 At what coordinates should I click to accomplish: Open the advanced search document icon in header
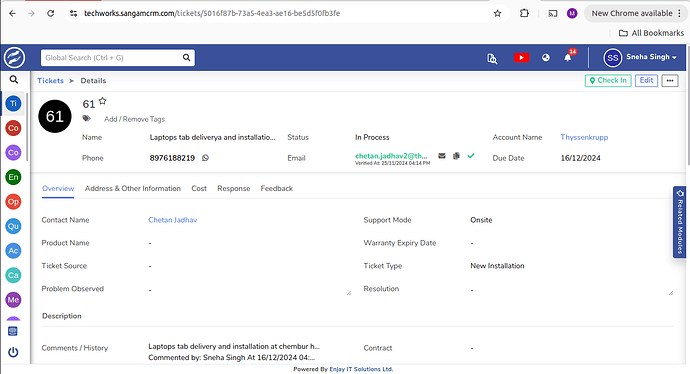[x=492, y=58]
